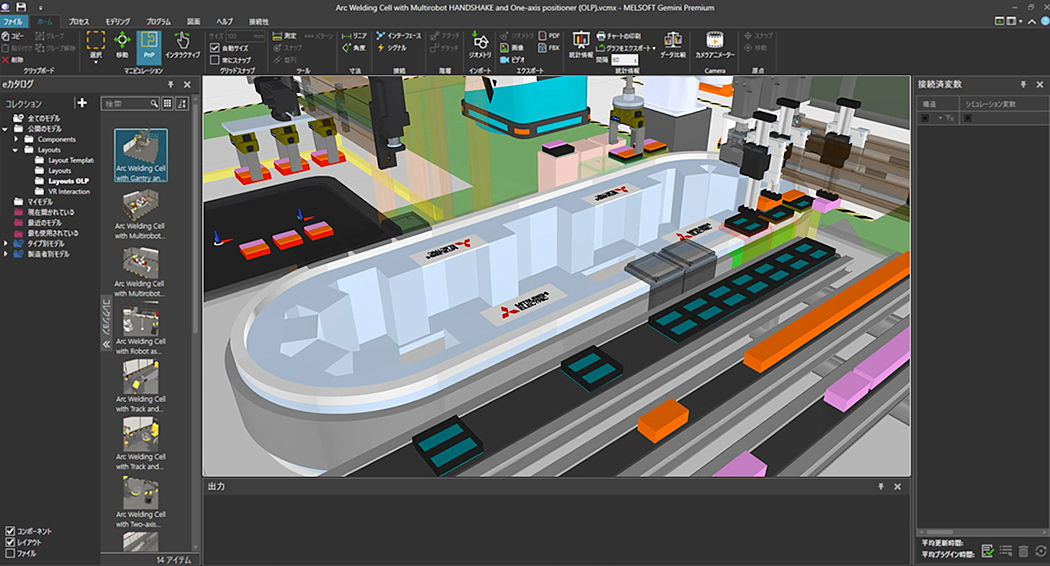Screen dimensions: 1050x566
Task: Open the シグナル signal connection tool
Action: (392, 48)
